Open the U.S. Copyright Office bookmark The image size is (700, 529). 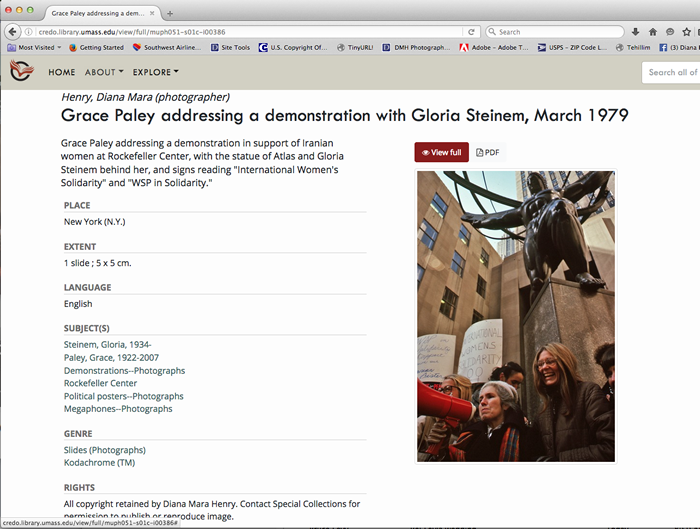coord(292,47)
